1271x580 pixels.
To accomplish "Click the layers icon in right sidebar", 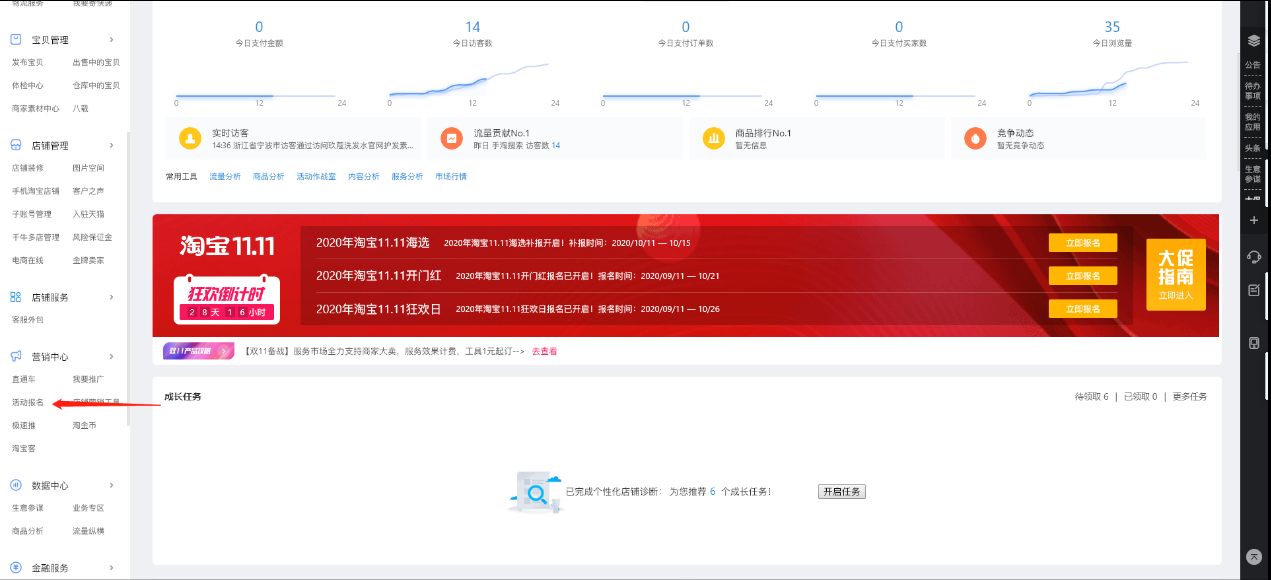I will (x=1253, y=41).
